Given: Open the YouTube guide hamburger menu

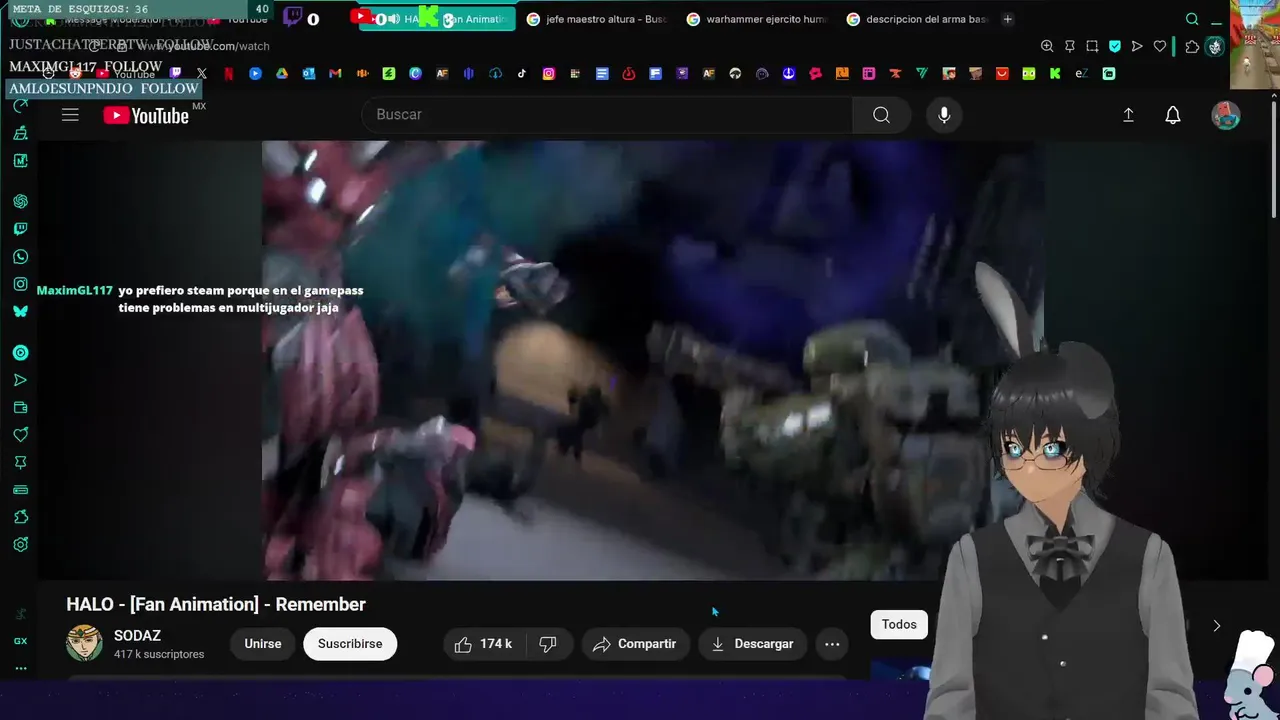Looking at the screenshot, I should point(70,115).
